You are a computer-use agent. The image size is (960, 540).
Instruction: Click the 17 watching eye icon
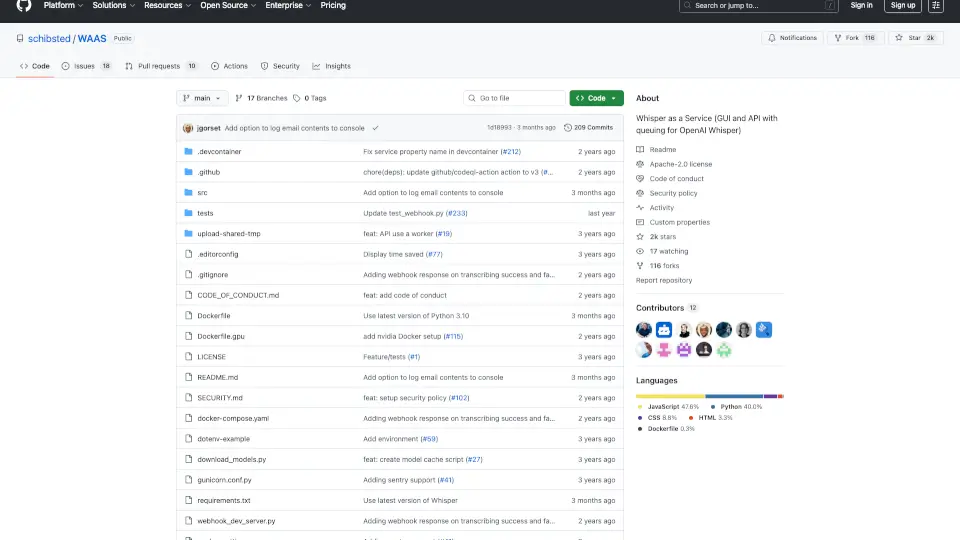click(640, 251)
